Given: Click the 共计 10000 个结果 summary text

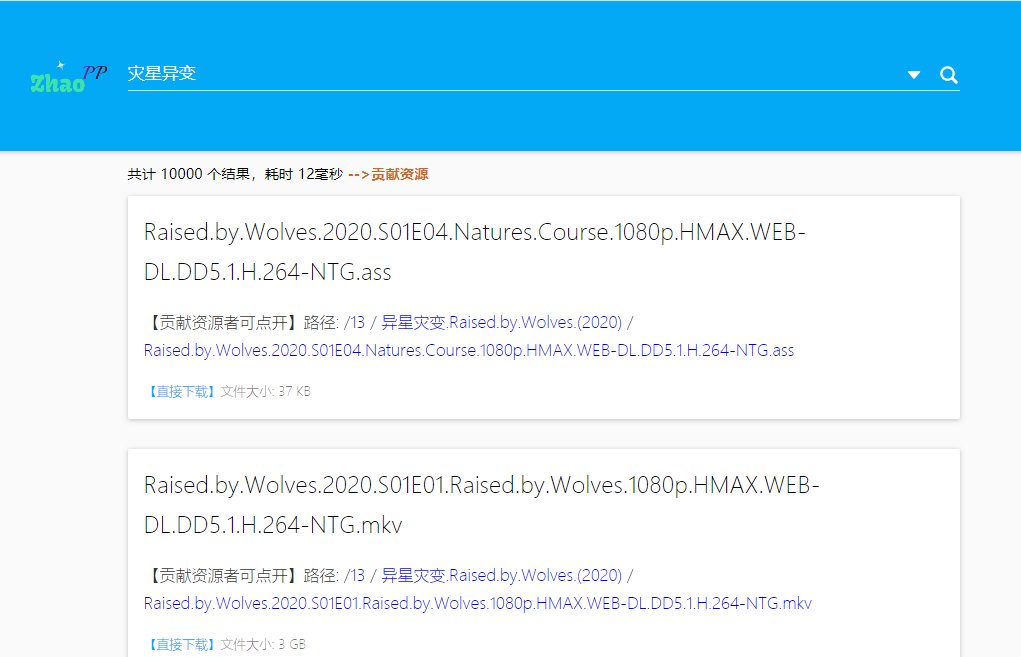Looking at the screenshot, I should (190, 173).
